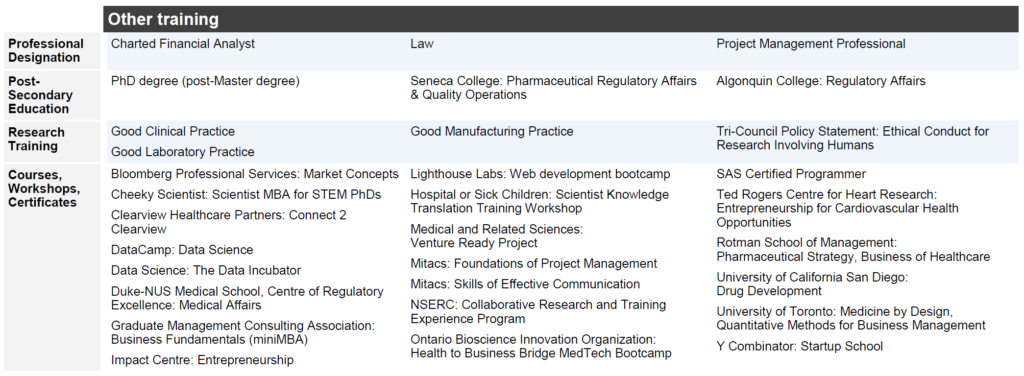Screen dimensions: 1024x376
Task: Select the Law designation entry
Action: 422,44
